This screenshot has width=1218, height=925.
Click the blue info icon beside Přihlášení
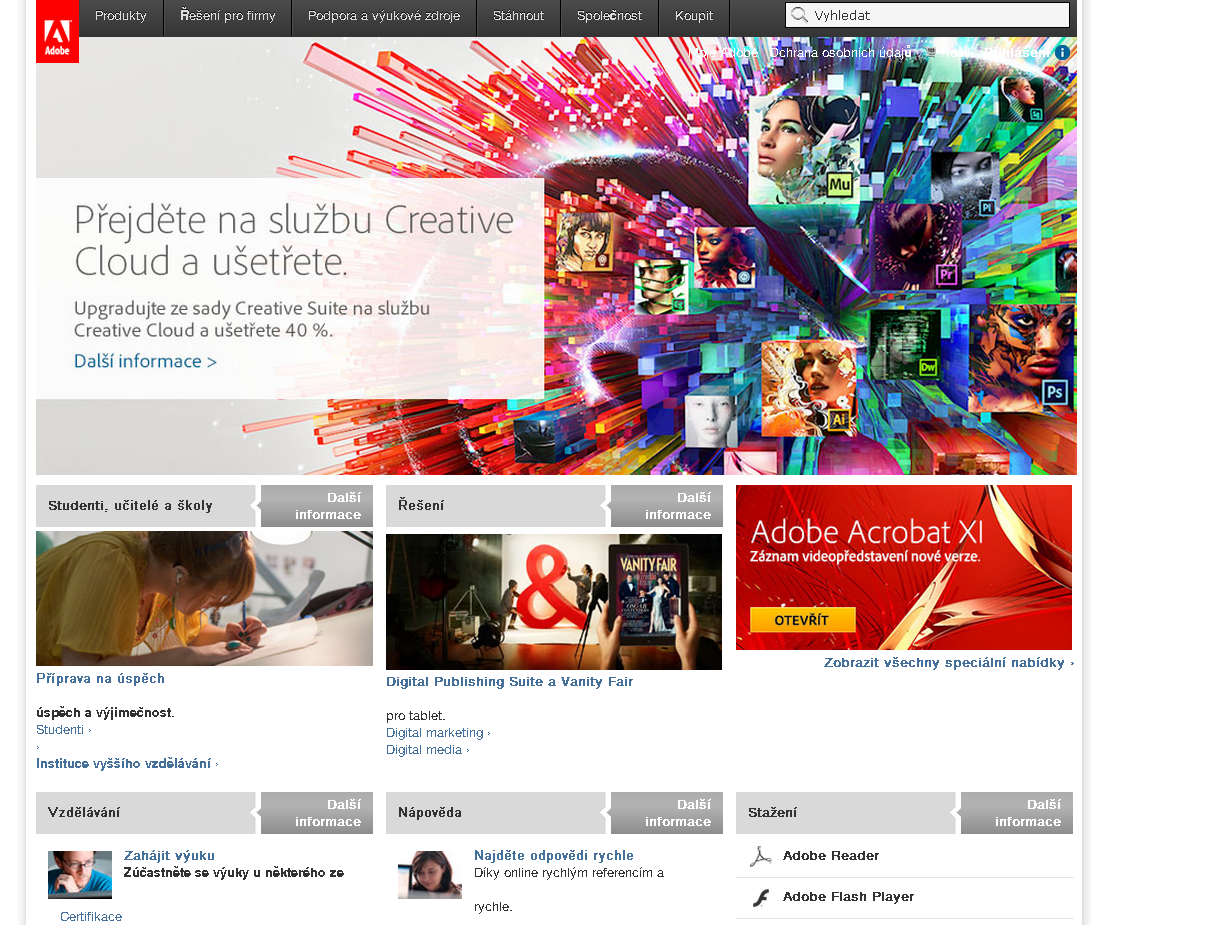pos(1062,52)
